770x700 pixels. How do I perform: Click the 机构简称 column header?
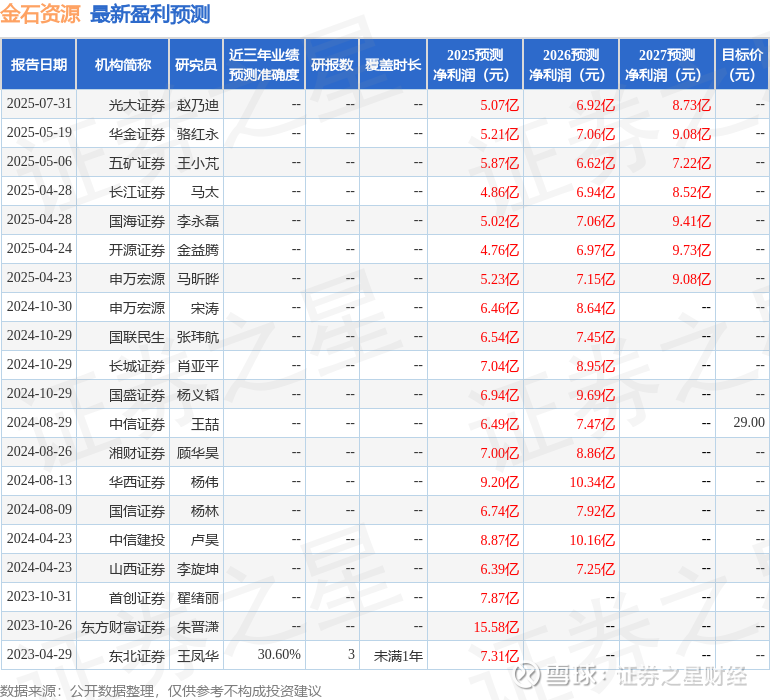123,64
